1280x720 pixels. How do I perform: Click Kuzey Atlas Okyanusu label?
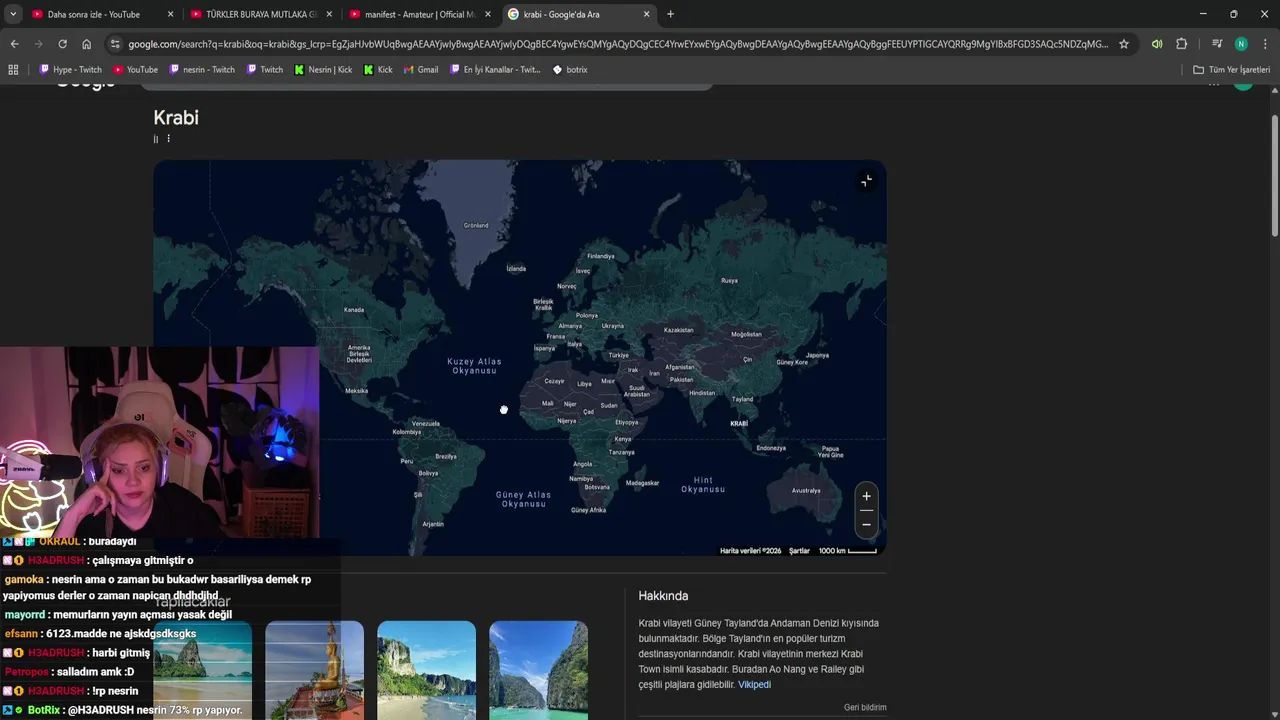pyautogui.click(x=474, y=366)
